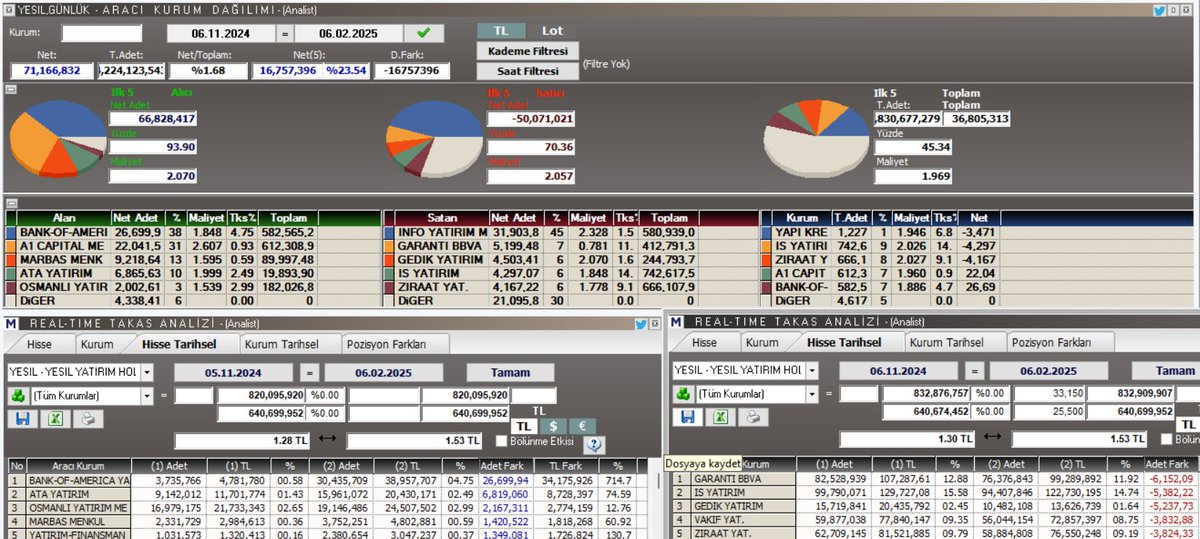Viewport: 1200px width, 539px height.
Task: Switch unit to TL in Kurum Dağılımı
Action: click(x=501, y=32)
